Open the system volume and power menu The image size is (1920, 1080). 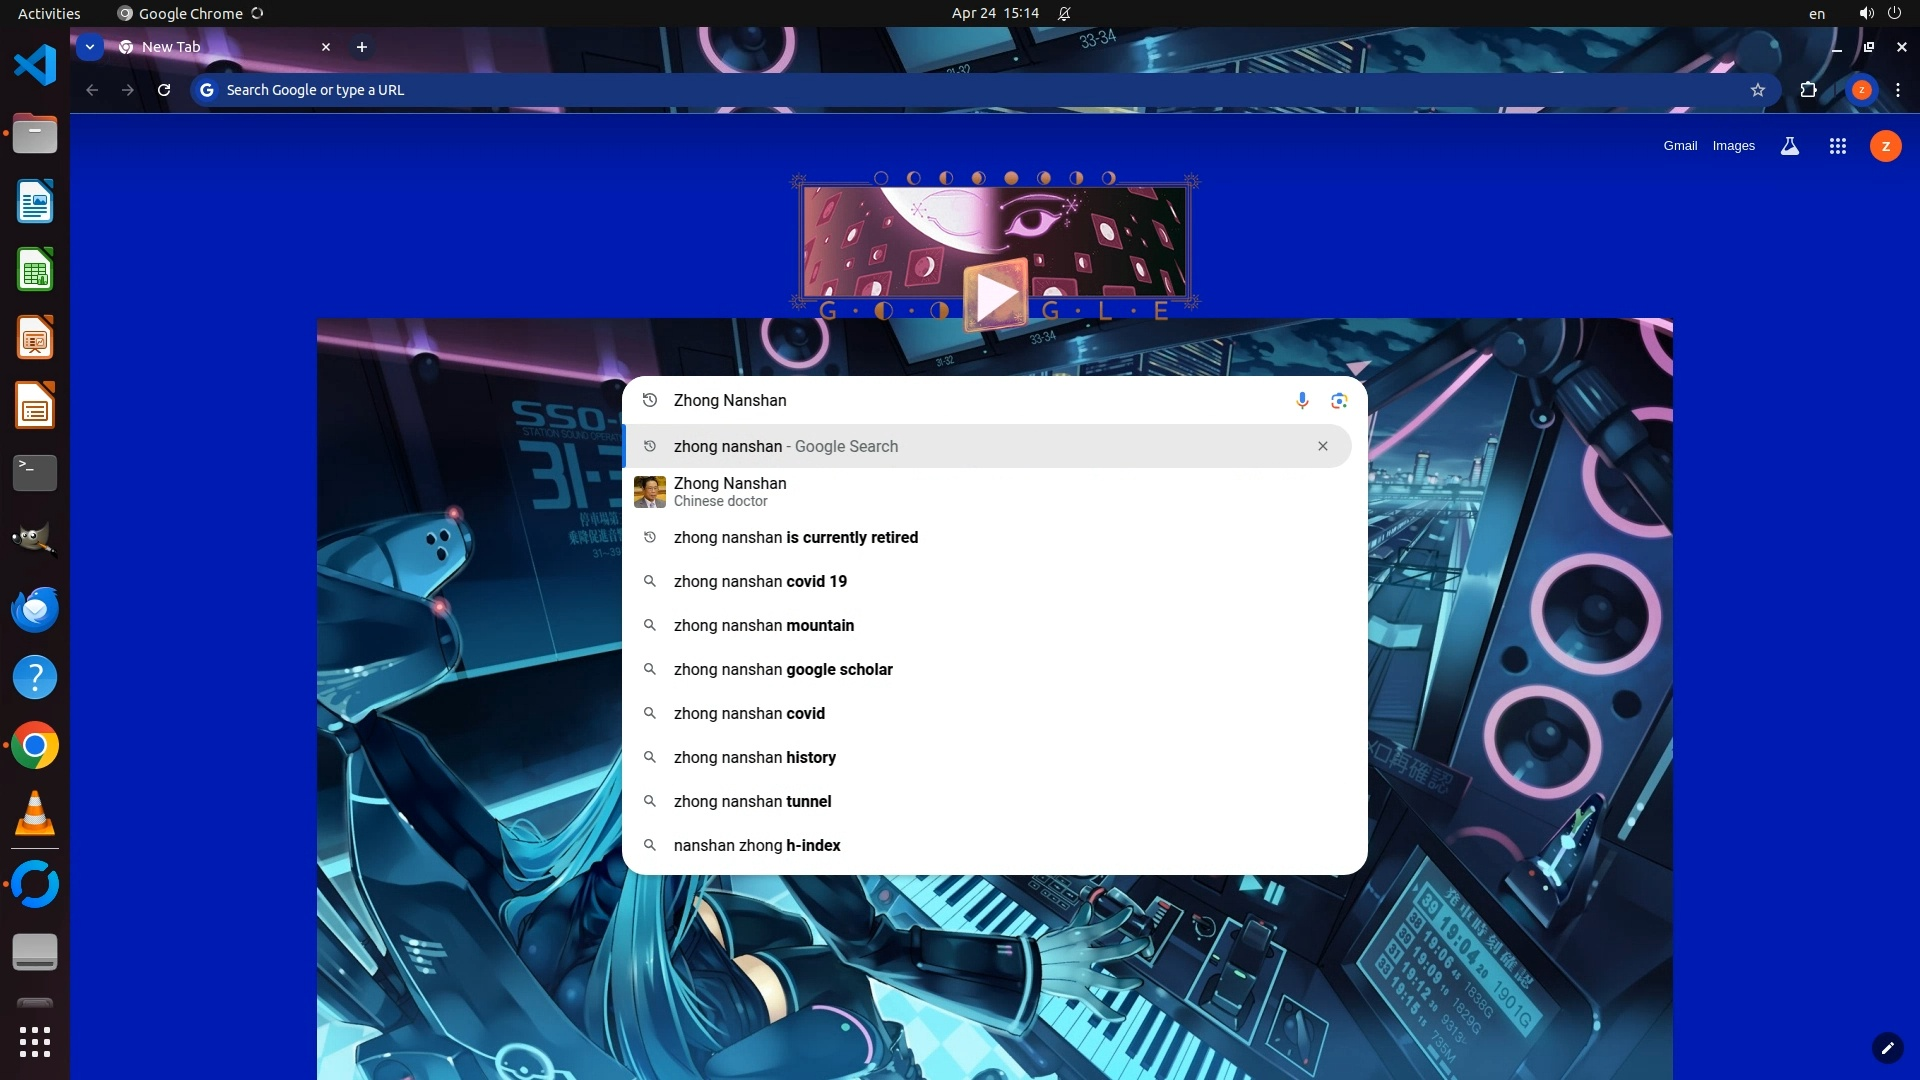click(x=1879, y=13)
